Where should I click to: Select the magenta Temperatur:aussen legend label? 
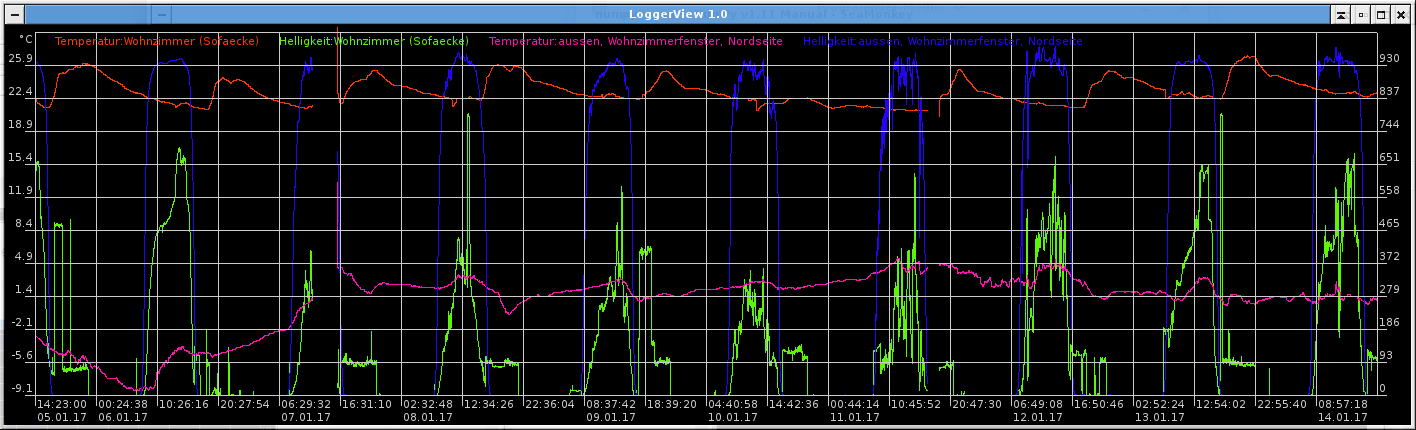click(636, 42)
